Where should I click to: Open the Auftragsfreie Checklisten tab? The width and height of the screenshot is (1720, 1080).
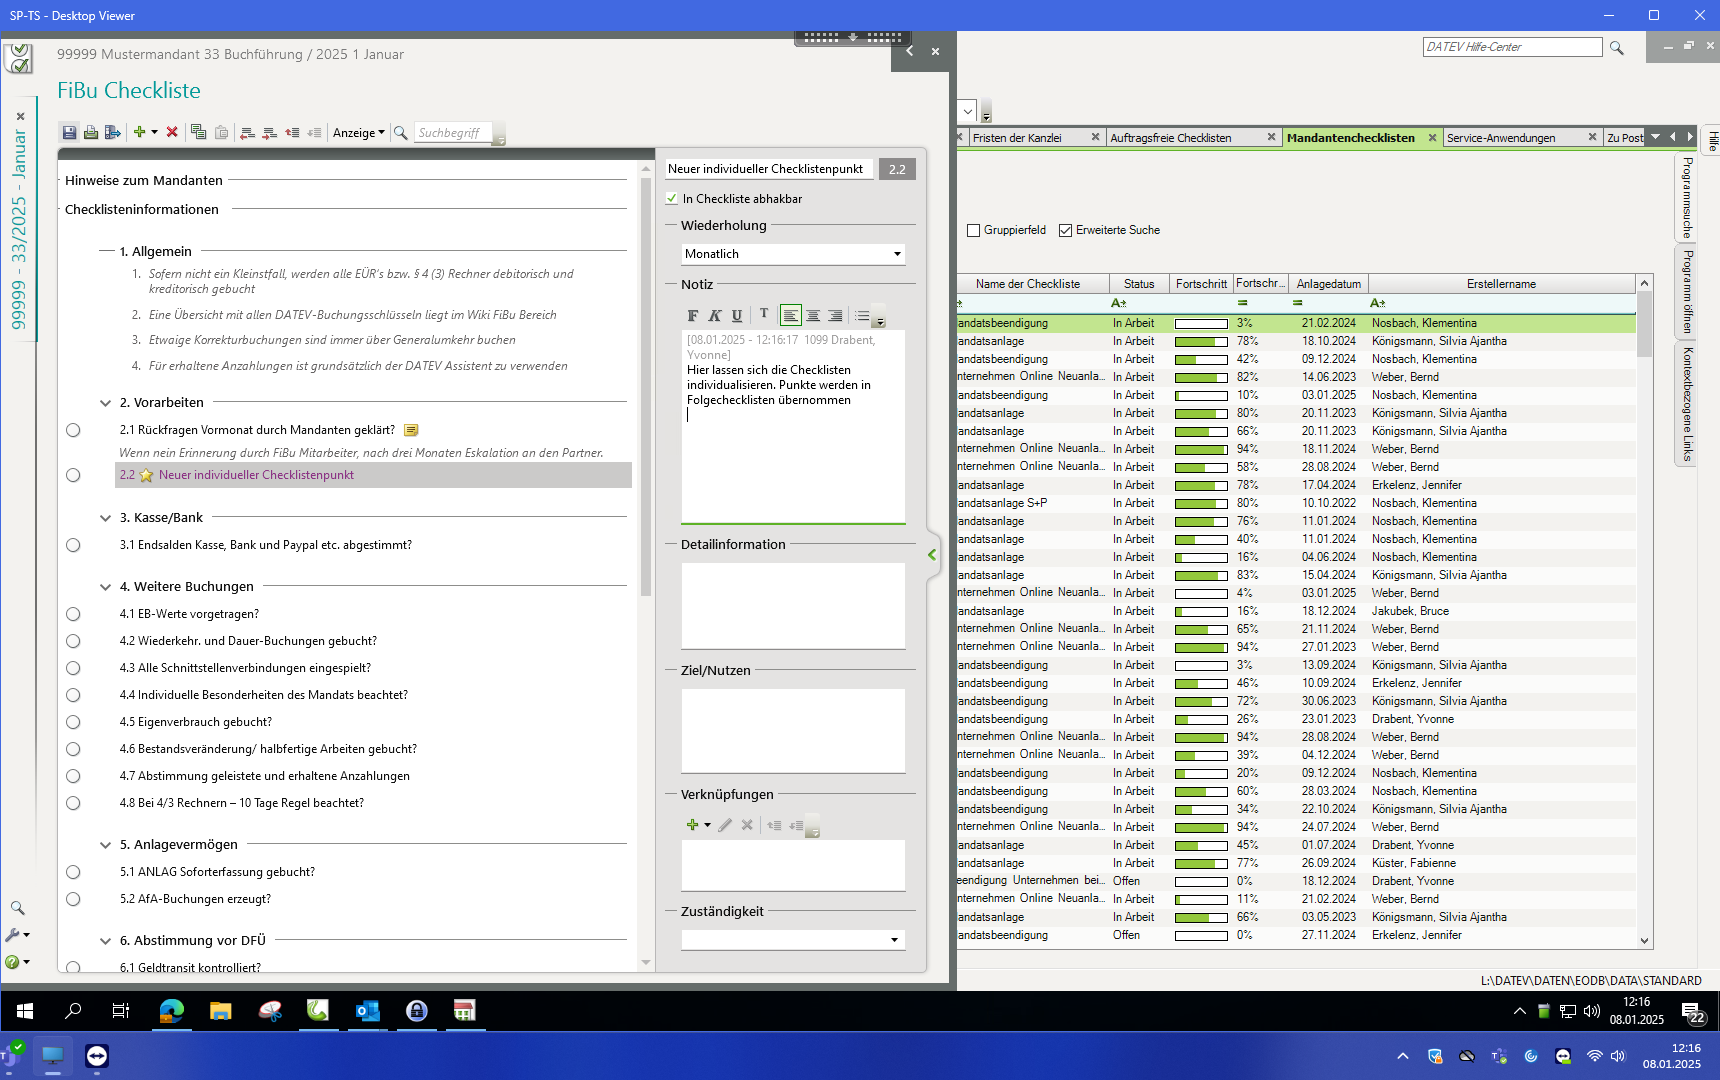[1170, 138]
